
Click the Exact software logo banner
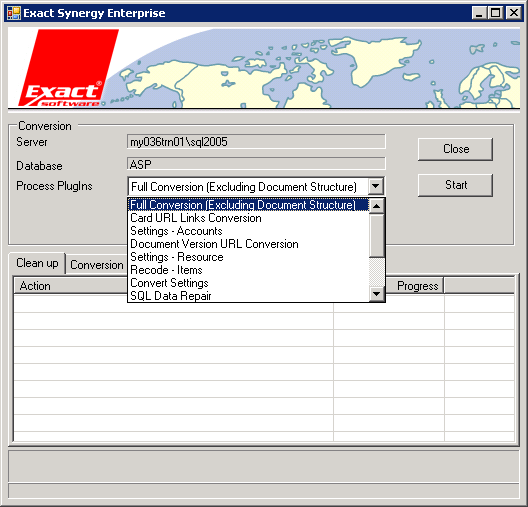coord(264,68)
